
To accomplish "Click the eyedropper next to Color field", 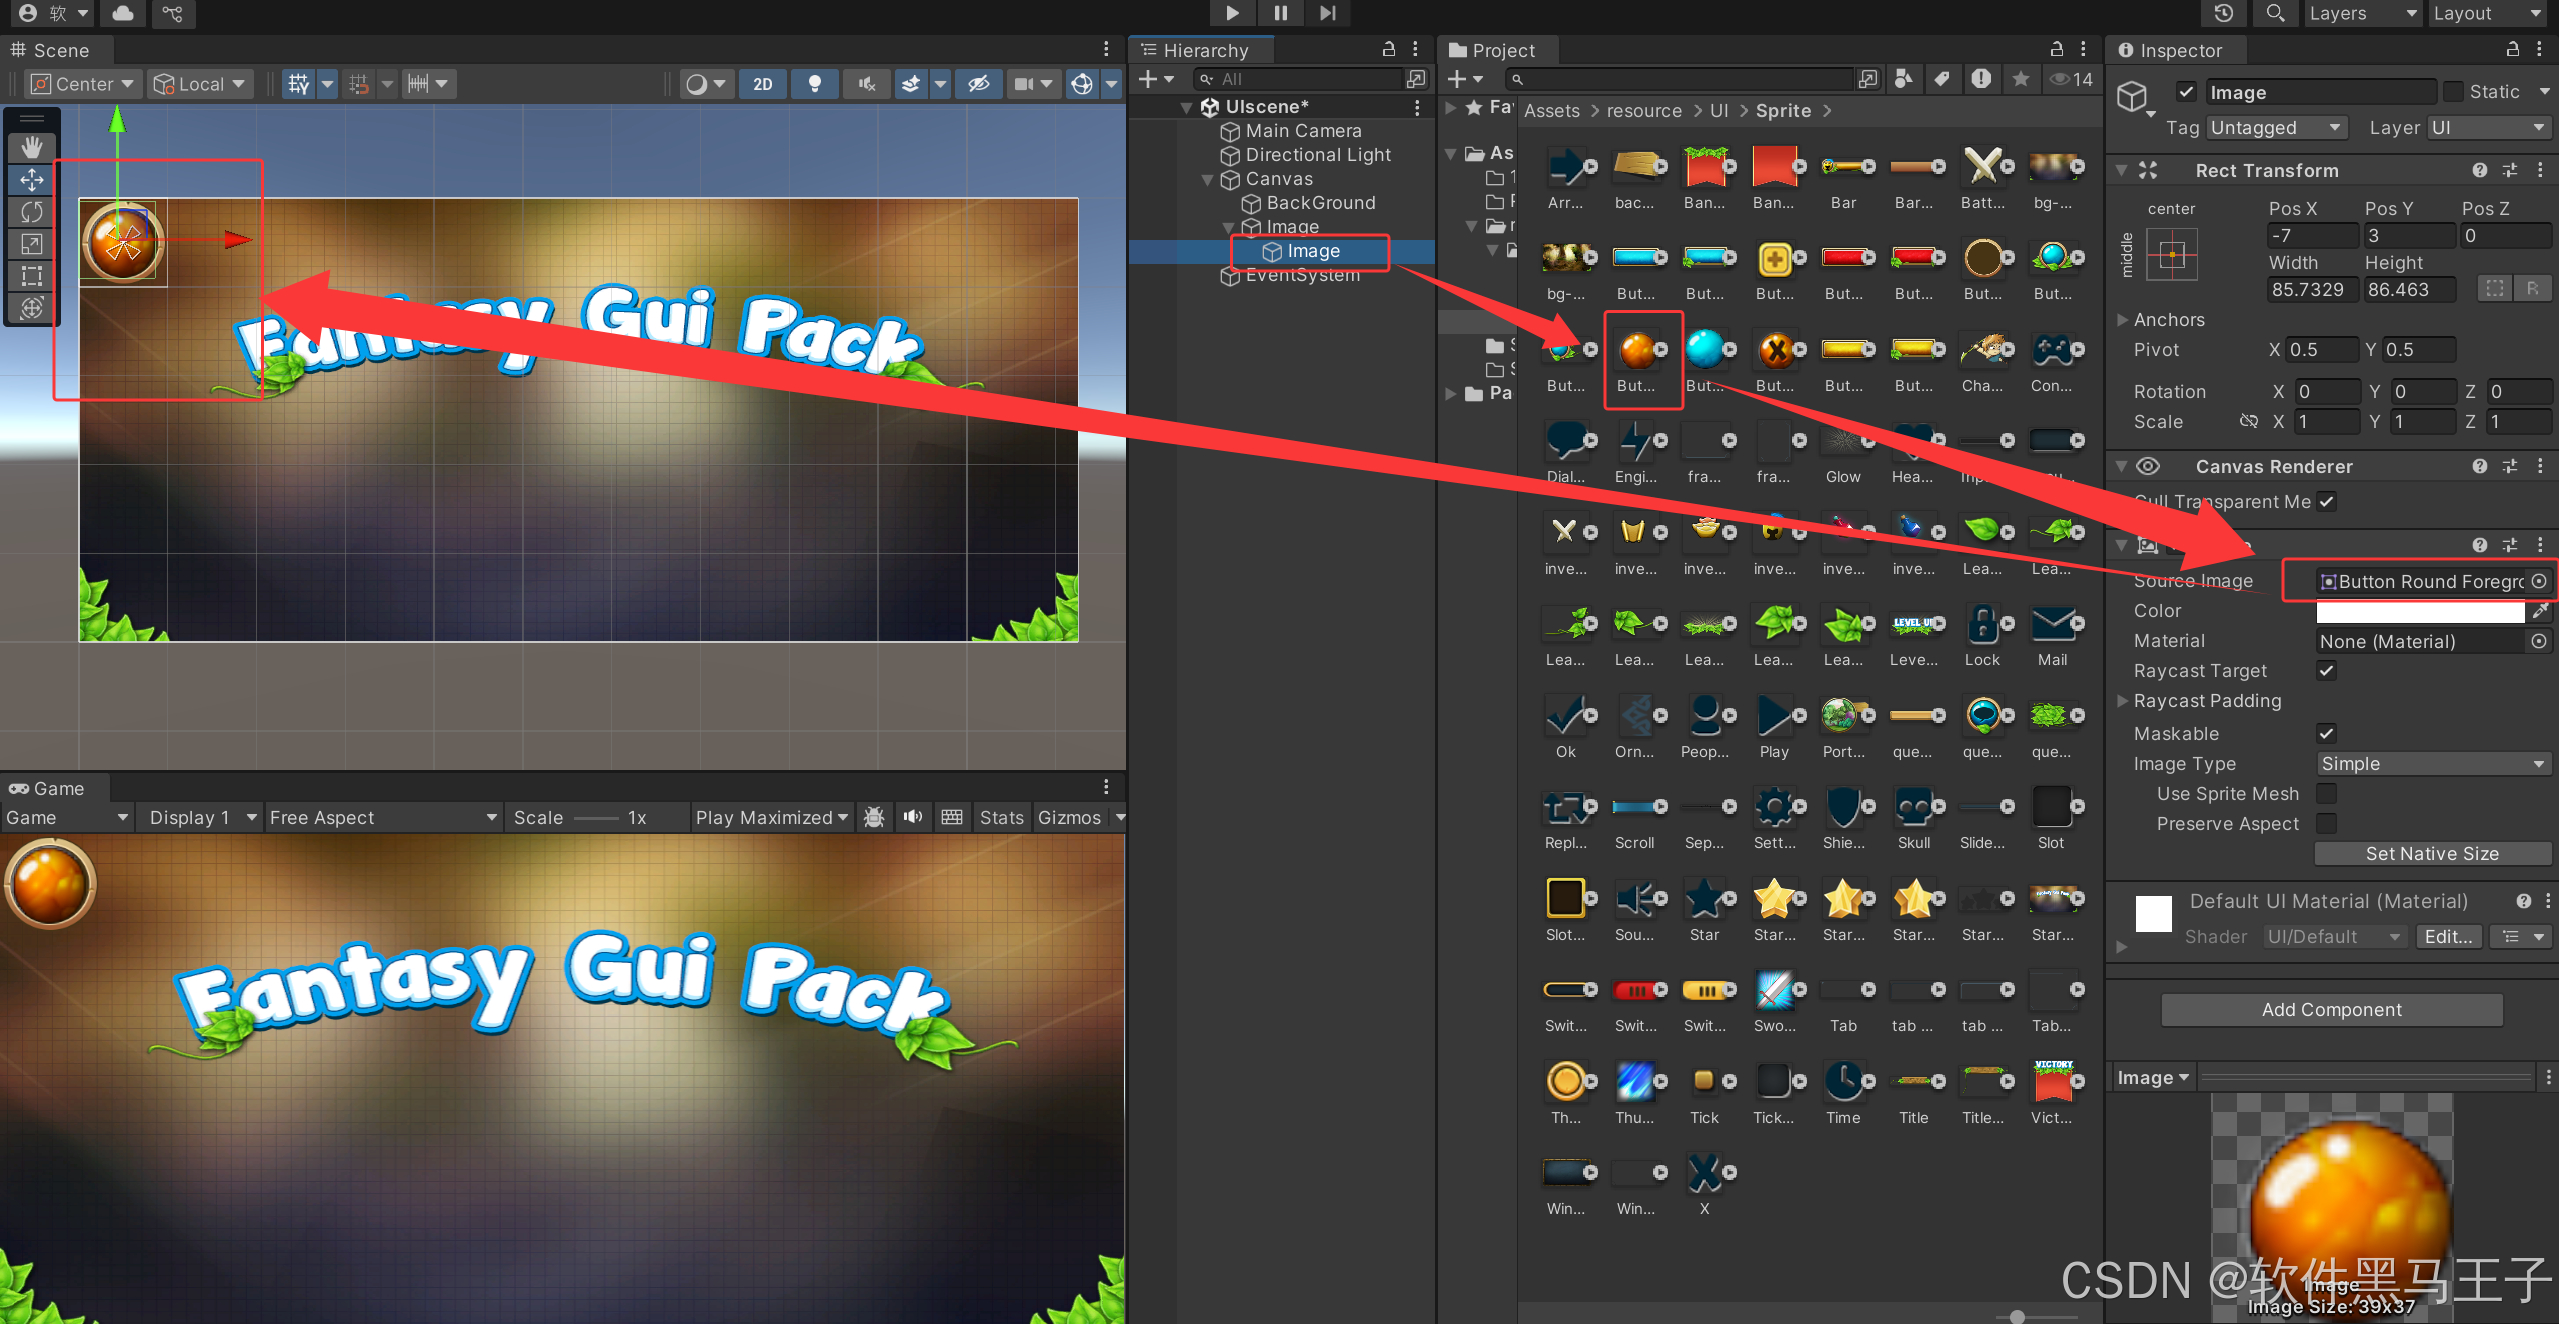I will pos(2540,611).
